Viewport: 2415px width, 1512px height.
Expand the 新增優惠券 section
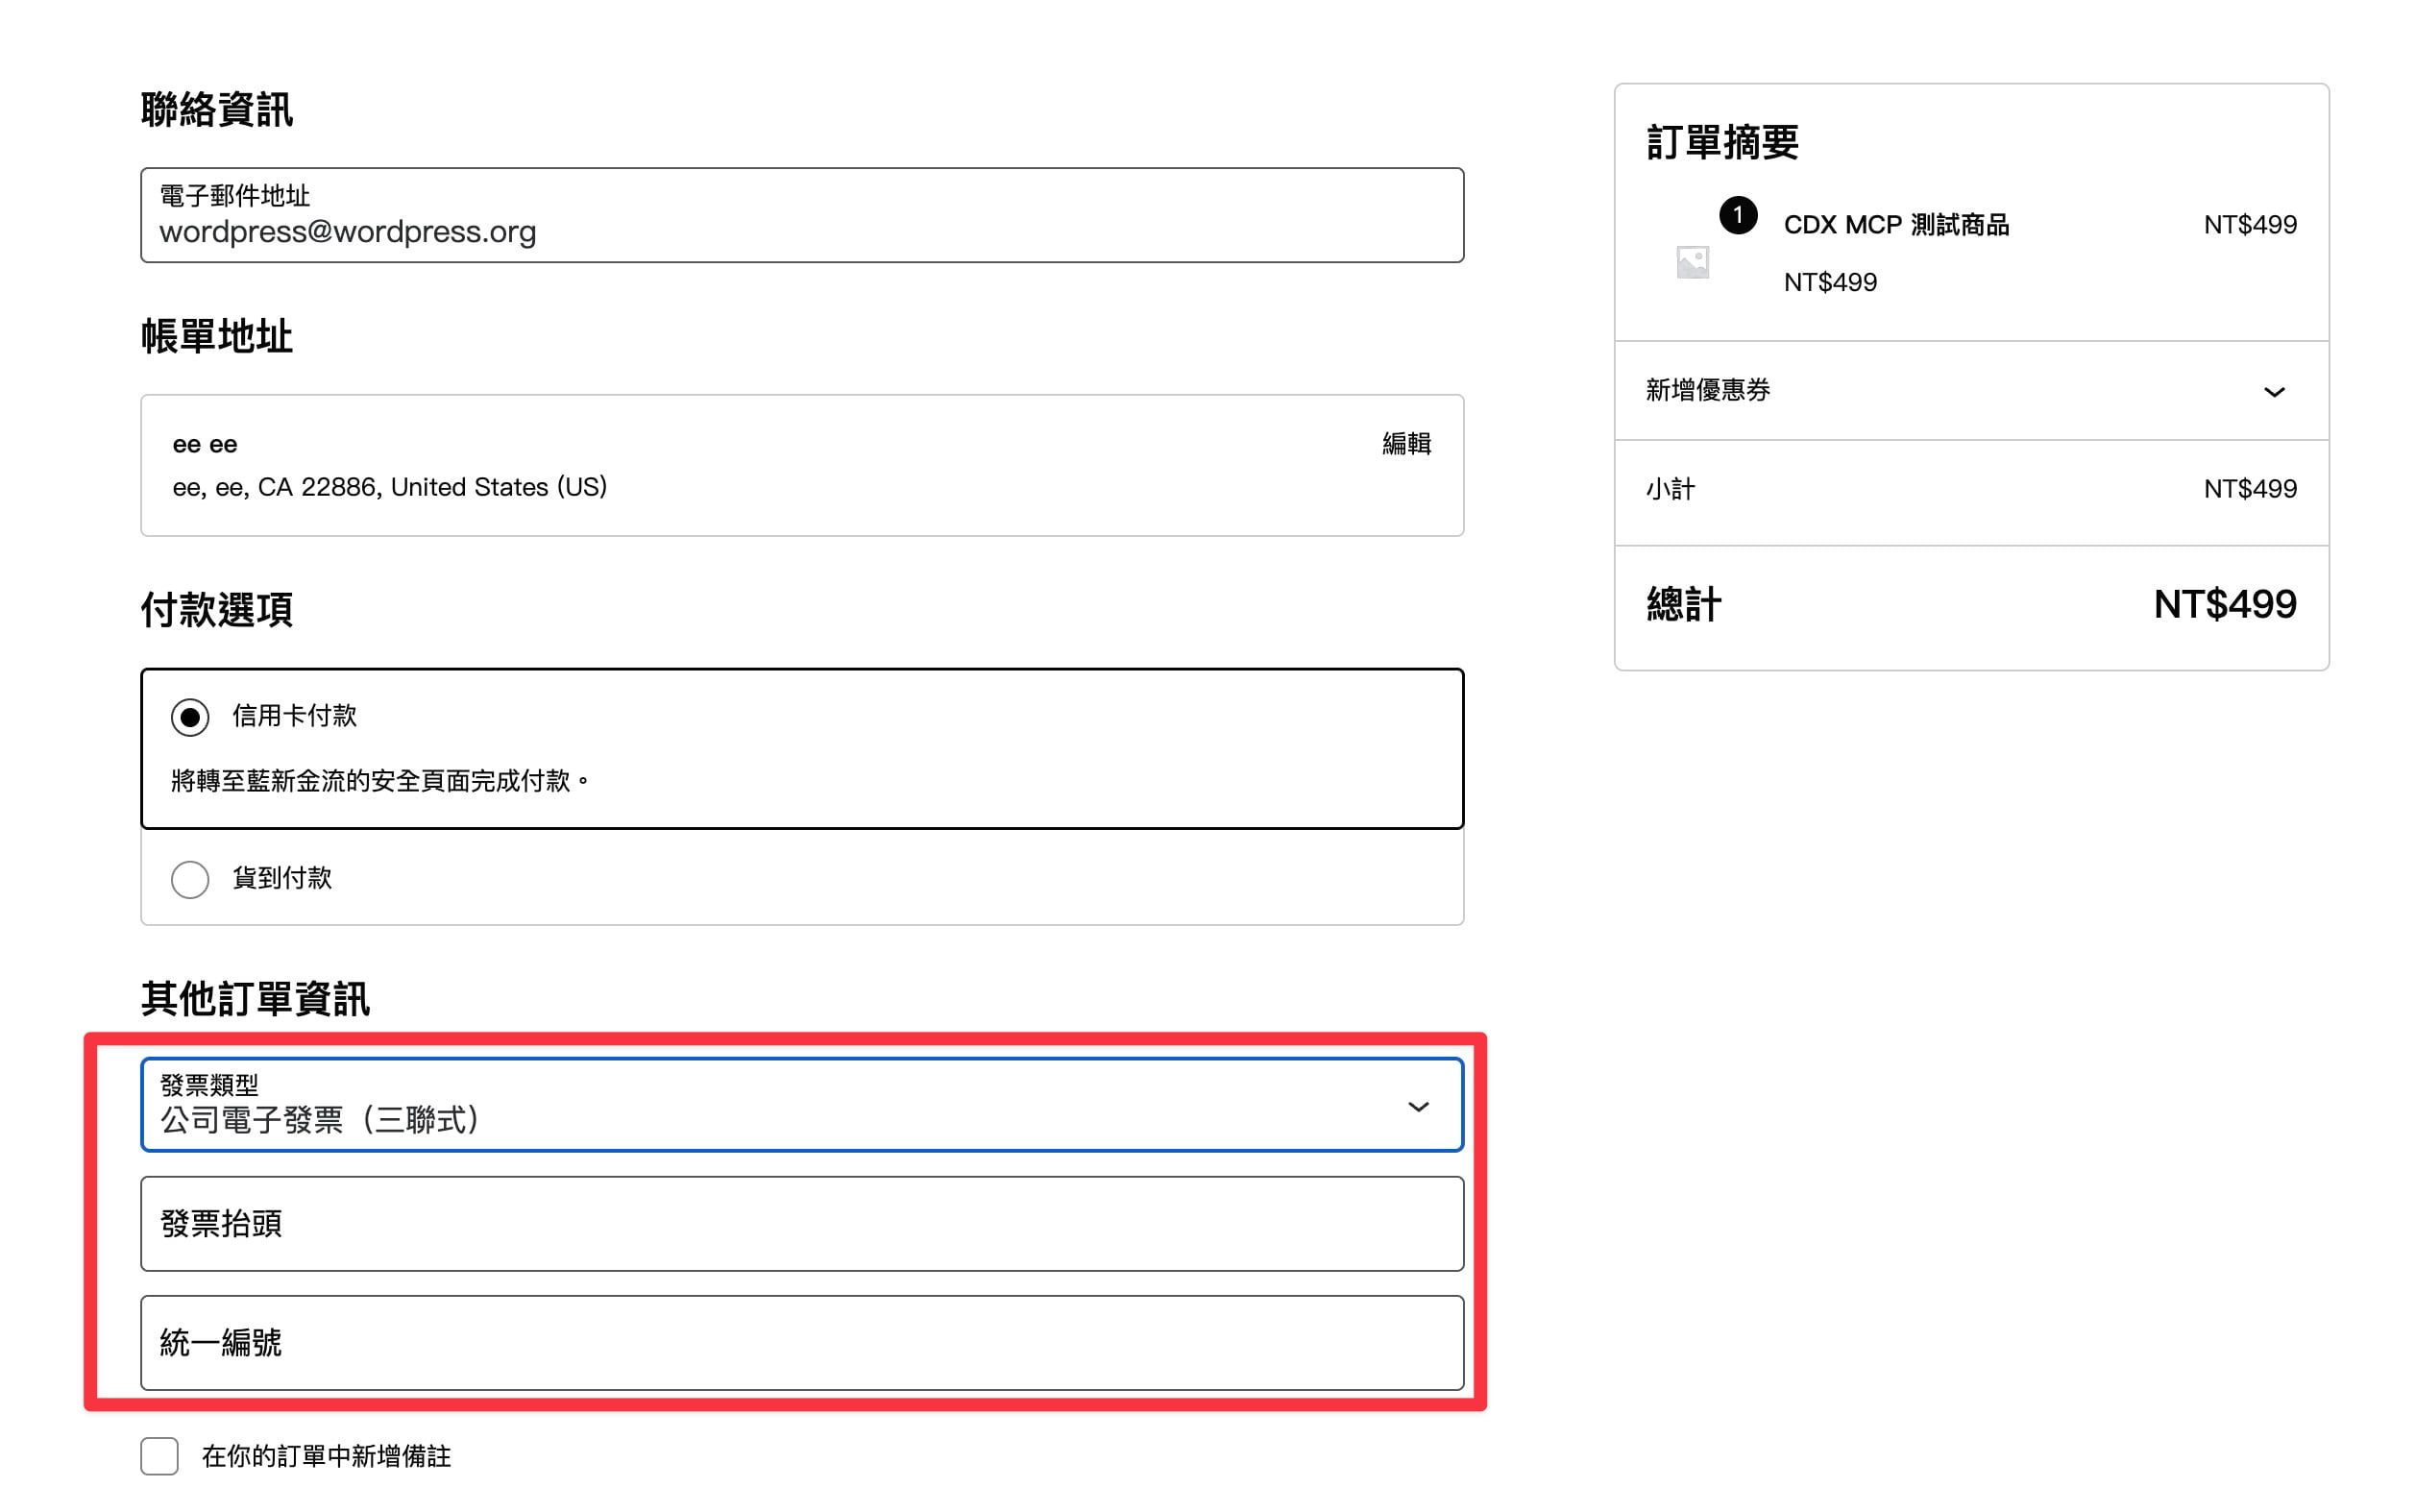tap(1971, 391)
